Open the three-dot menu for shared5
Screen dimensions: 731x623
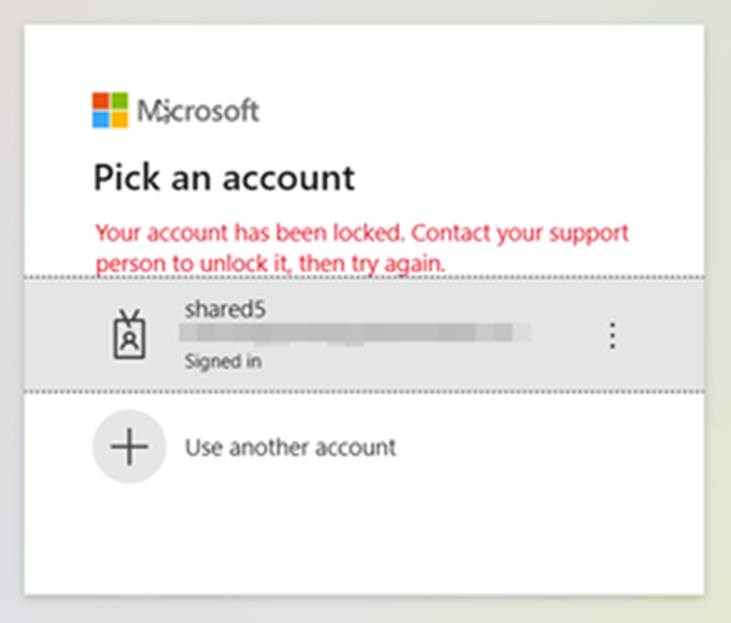pyautogui.click(x=613, y=335)
